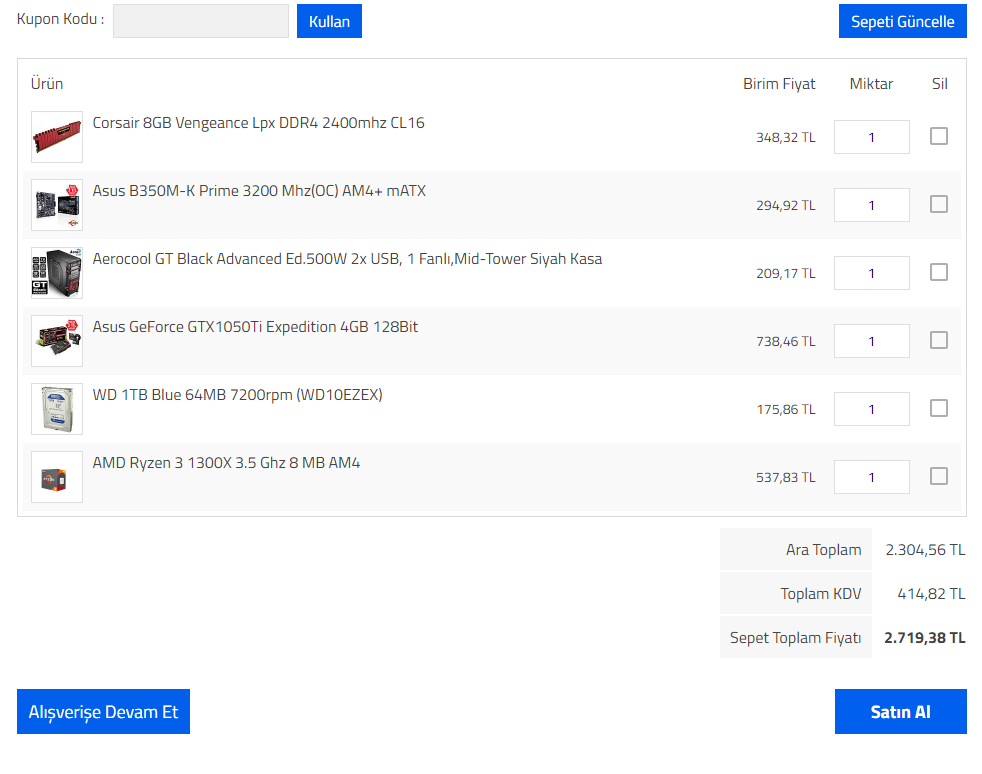
Task: Click the Corsair Vengeance RAM product thumbnail
Action: (x=57, y=137)
